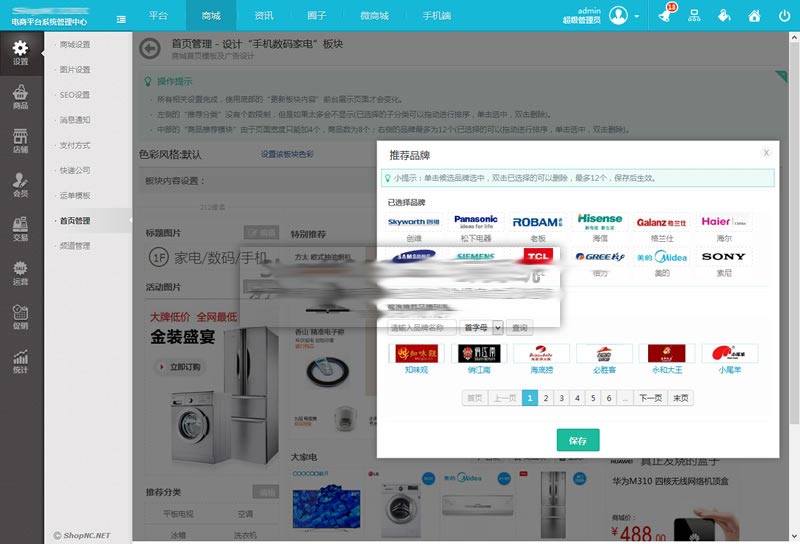800x544 pixels.
Task: Open the 会员 section in the sidebar
Action: tap(20, 185)
